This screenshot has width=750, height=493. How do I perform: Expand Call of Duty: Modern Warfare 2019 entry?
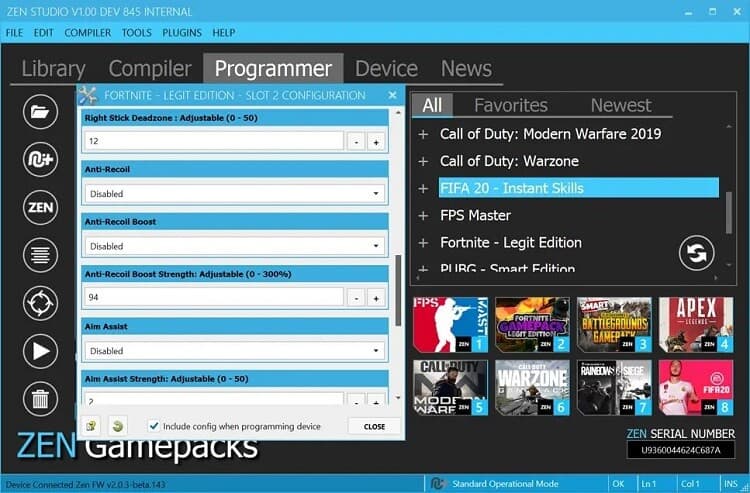pos(423,134)
